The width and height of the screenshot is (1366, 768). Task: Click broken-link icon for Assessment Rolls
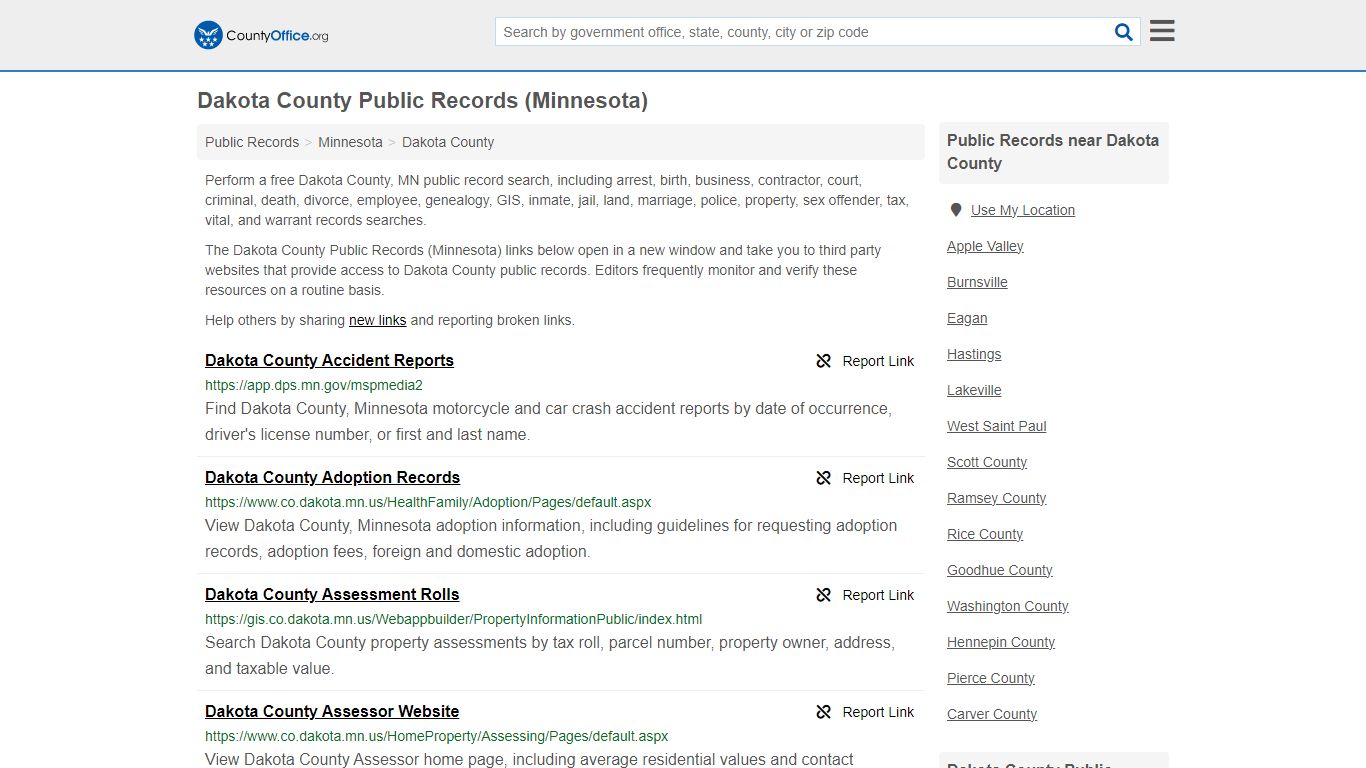point(824,595)
